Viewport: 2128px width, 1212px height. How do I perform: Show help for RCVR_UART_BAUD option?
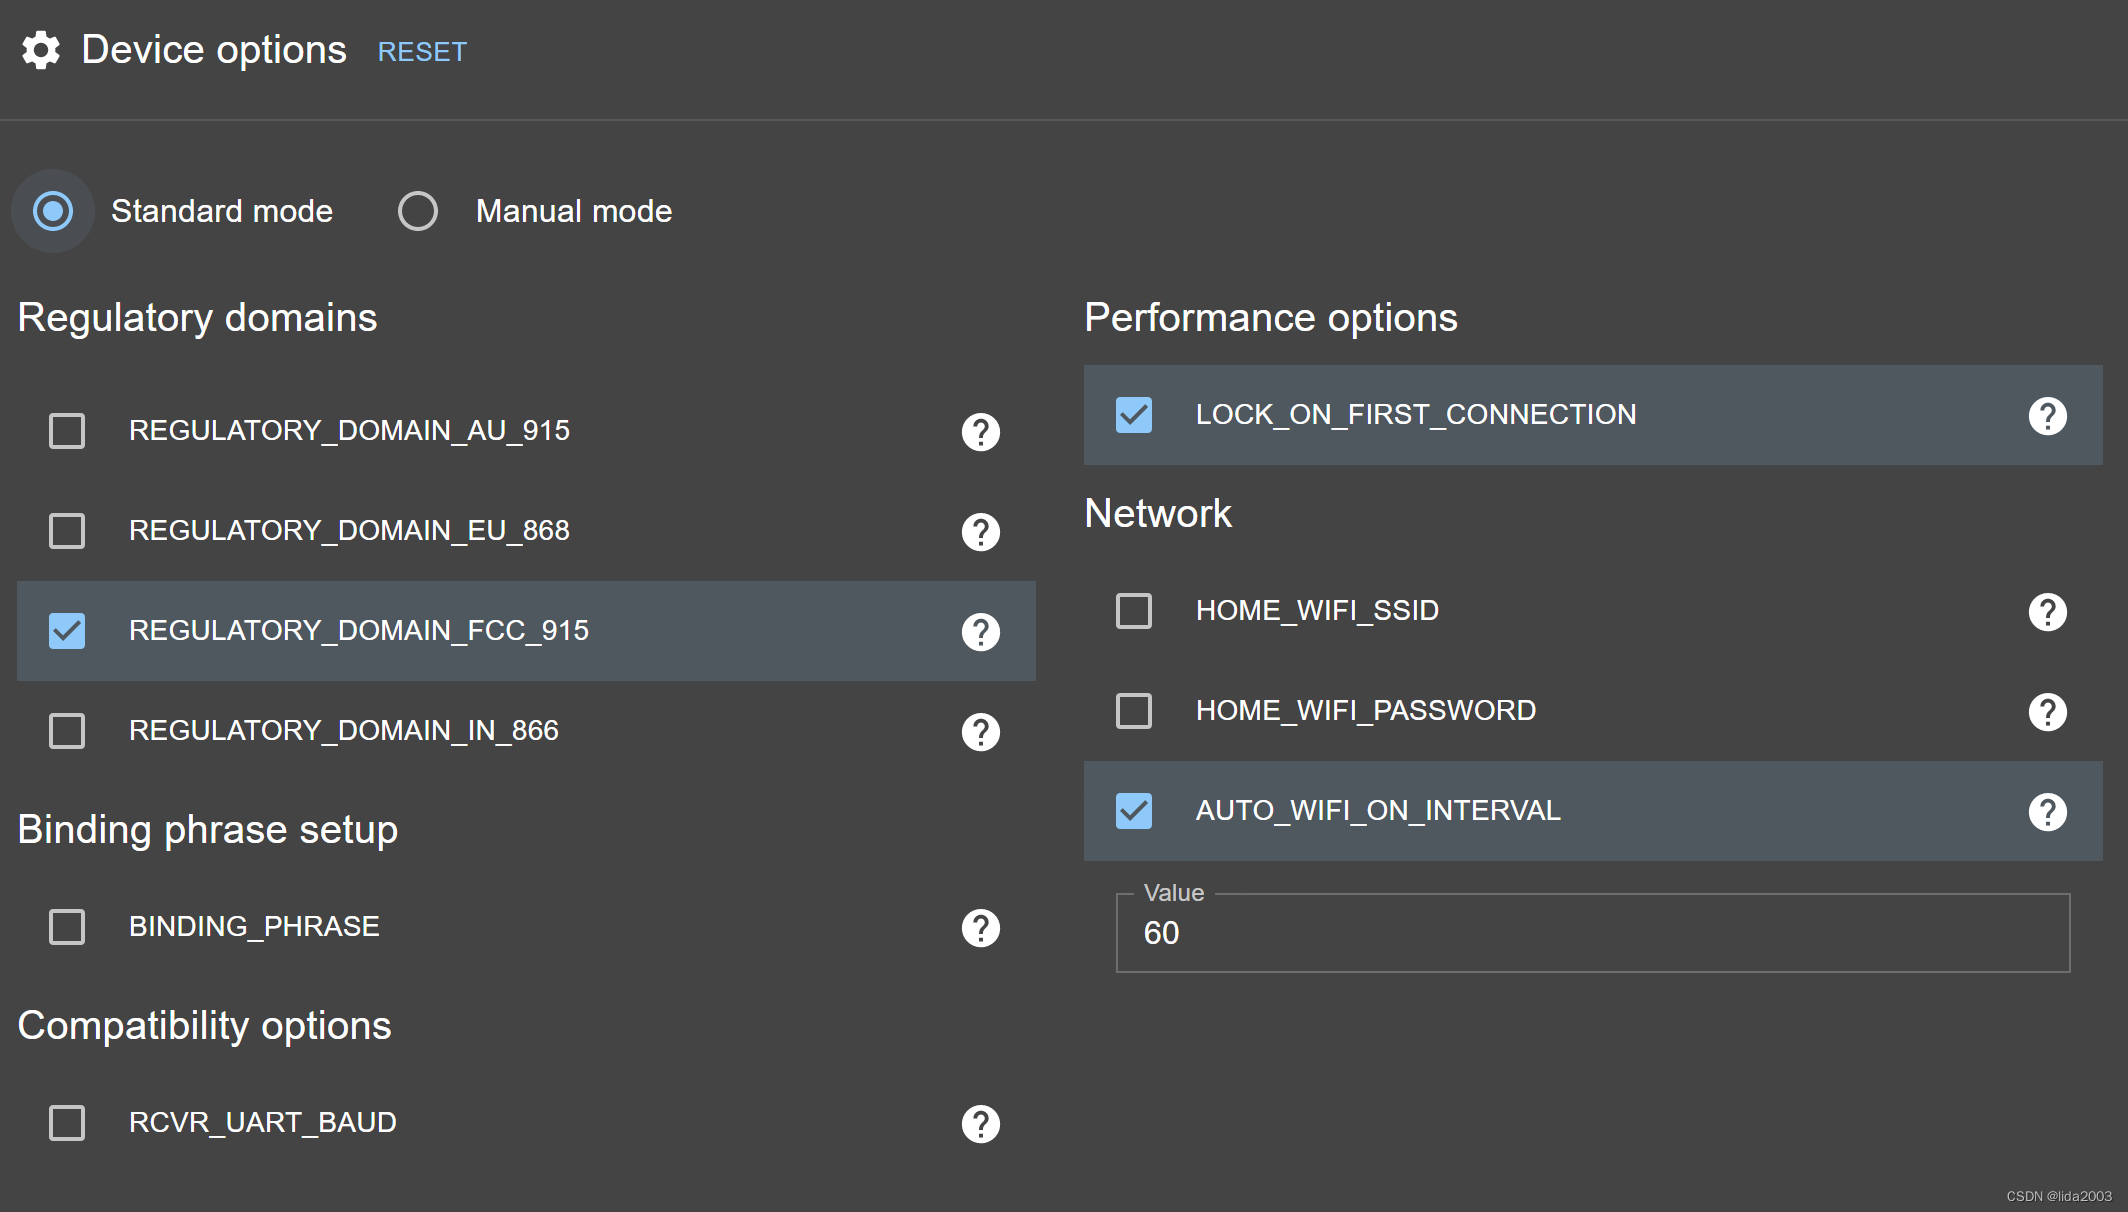pyautogui.click(x=980, y=1124)
